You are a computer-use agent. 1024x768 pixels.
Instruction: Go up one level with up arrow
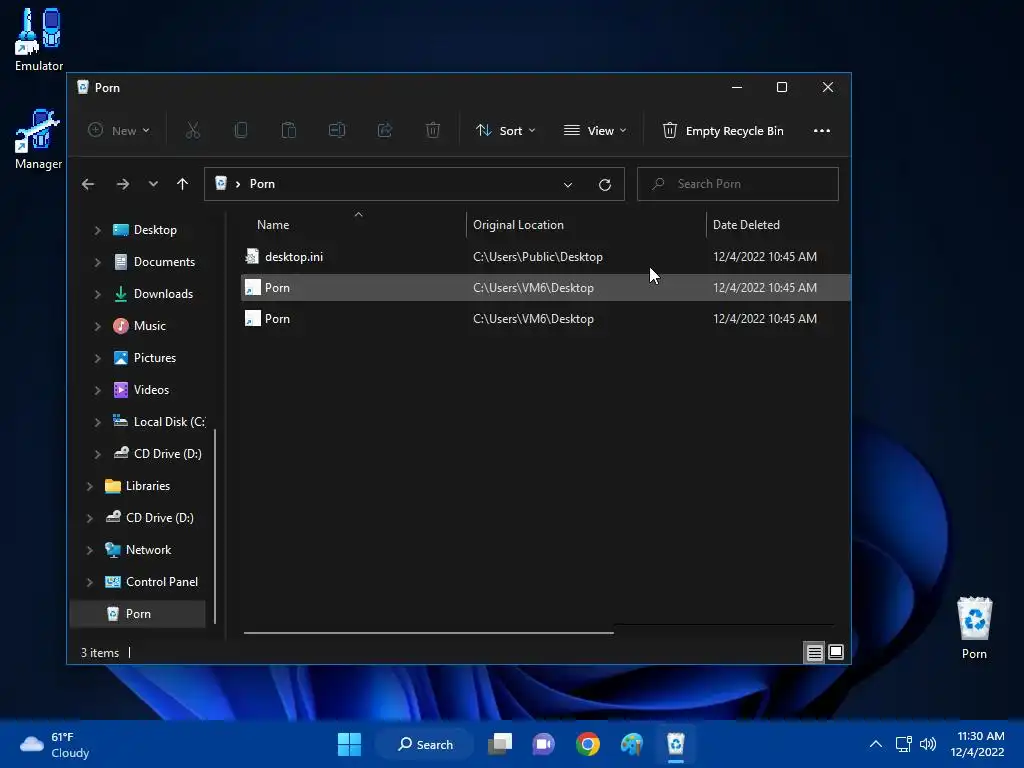pos(182,184)
